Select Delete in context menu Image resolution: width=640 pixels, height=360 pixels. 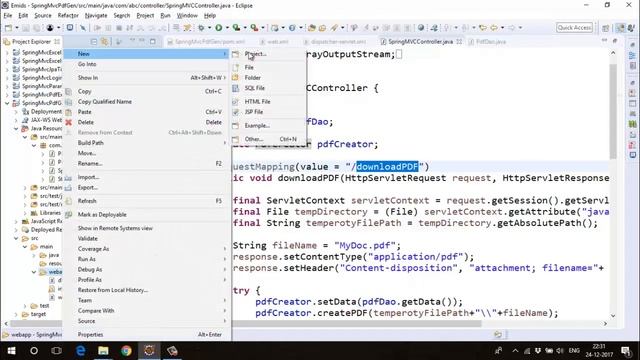click(x=146, y=122)
